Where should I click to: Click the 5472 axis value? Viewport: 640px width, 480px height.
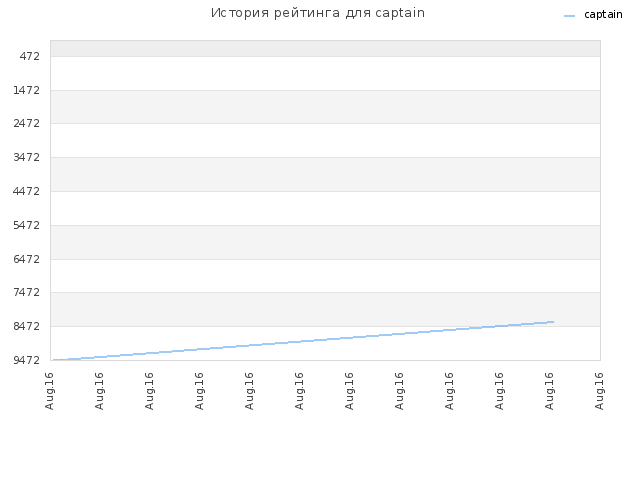pyautogui.click(x=27, y=225)
